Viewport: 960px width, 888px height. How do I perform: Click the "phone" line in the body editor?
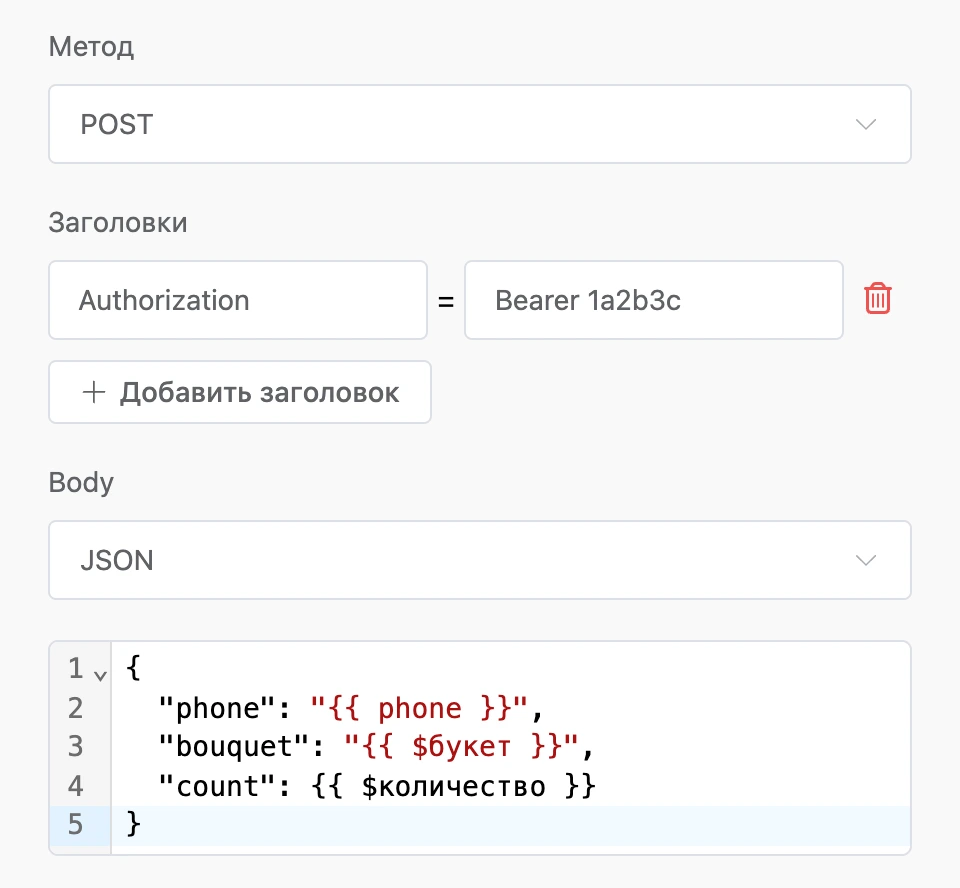tap(351, 709)
